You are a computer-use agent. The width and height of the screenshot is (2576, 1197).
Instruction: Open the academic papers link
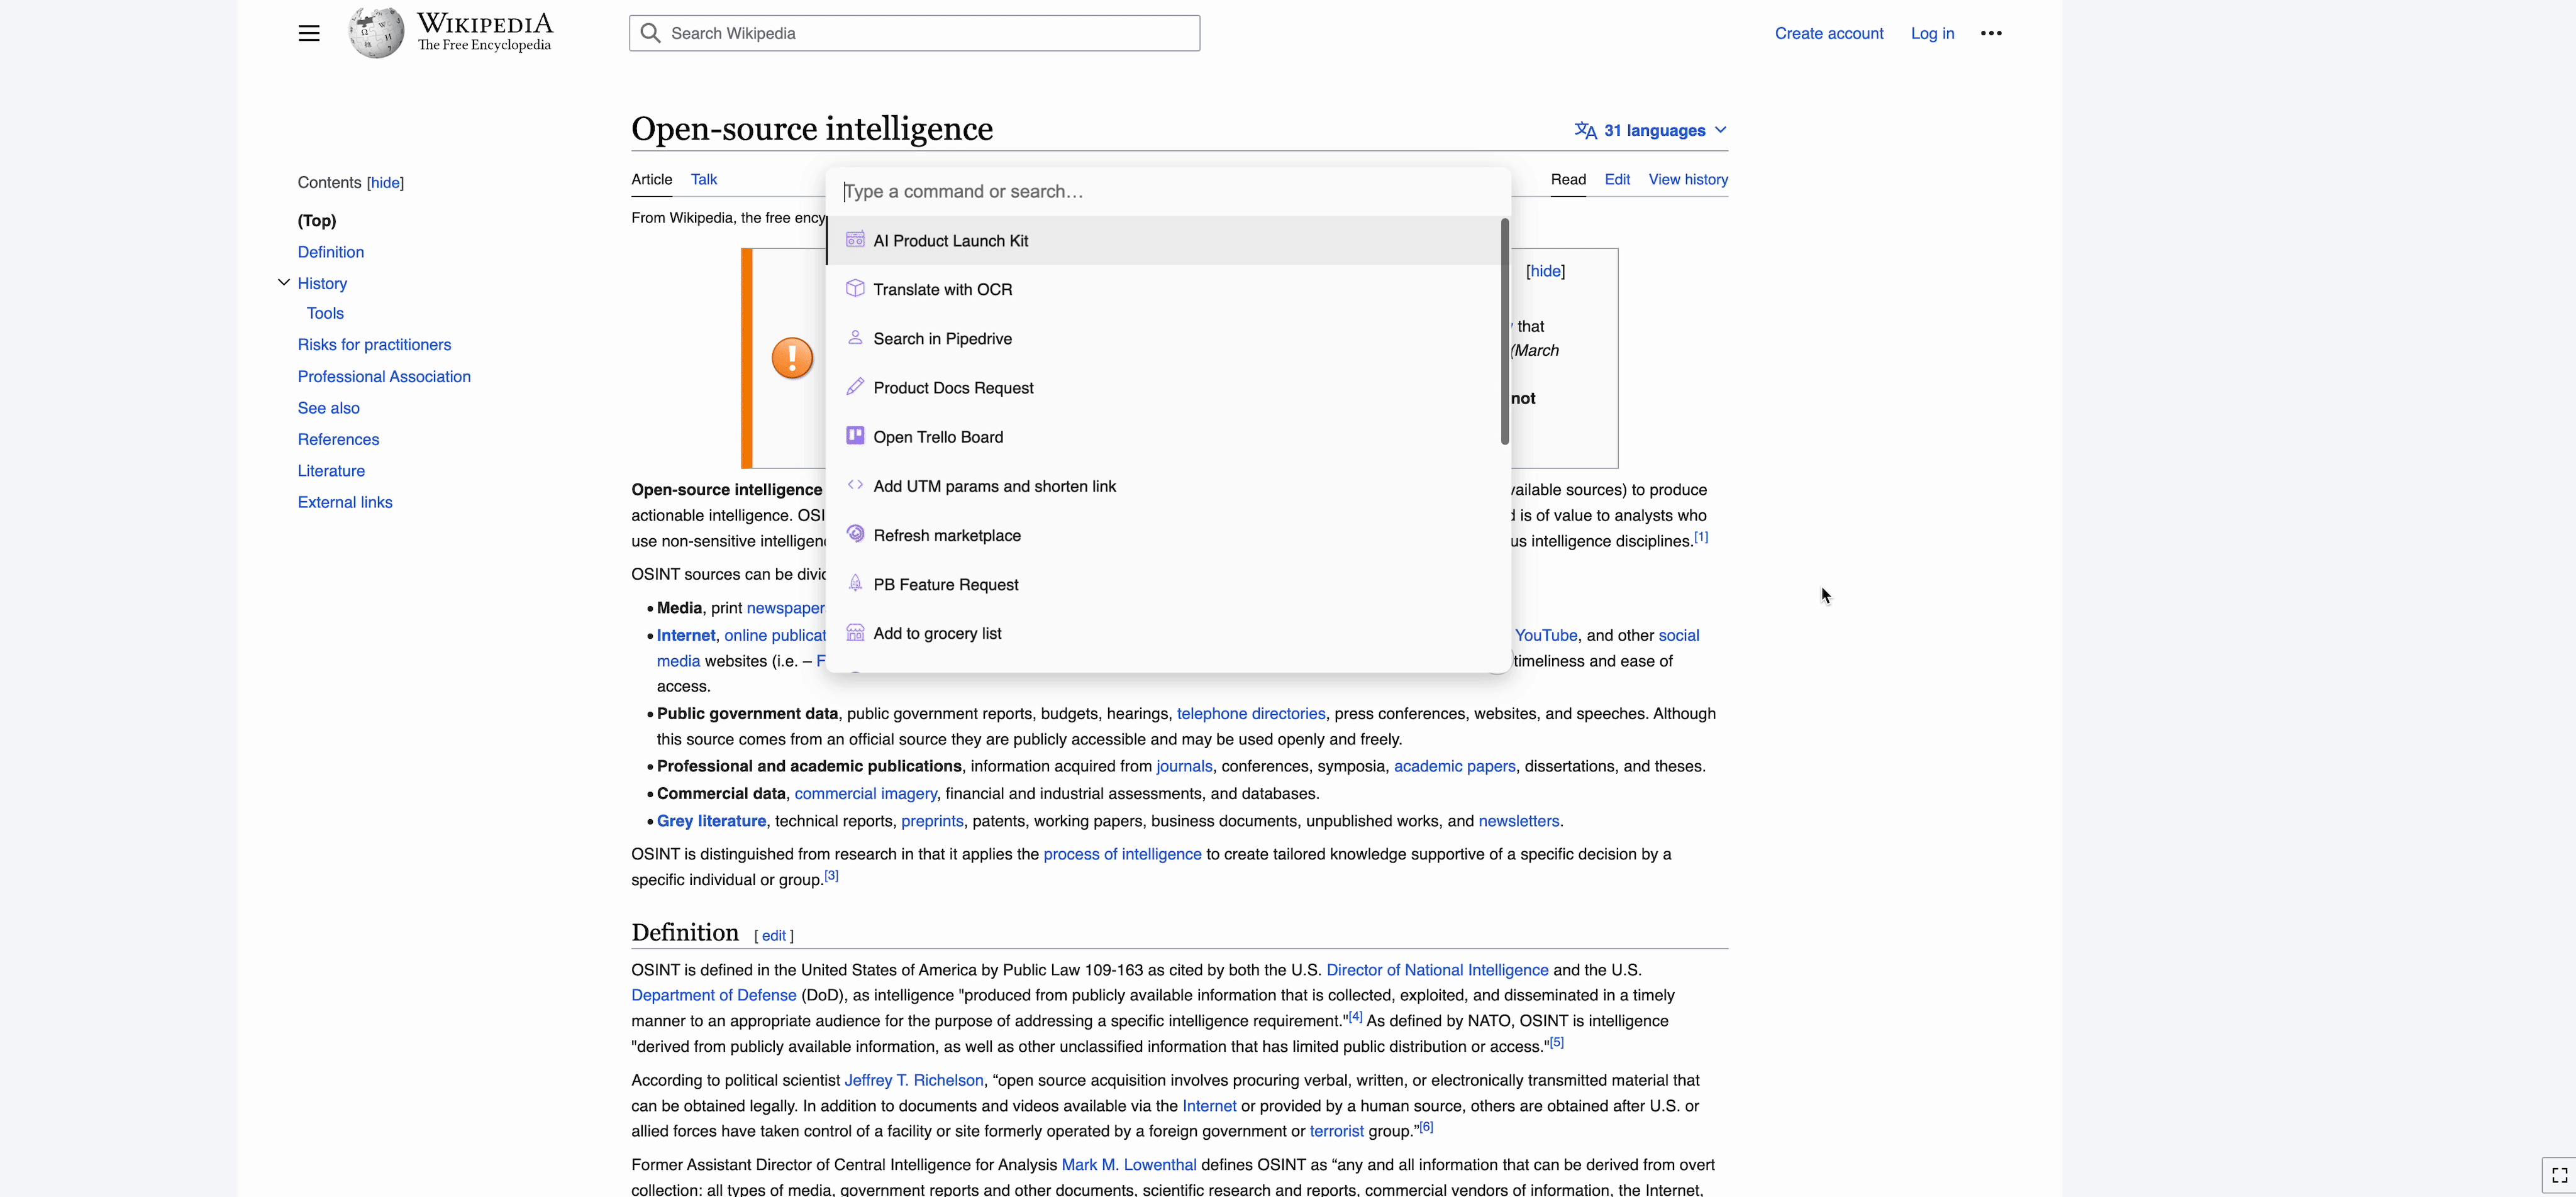[1454, 766]
